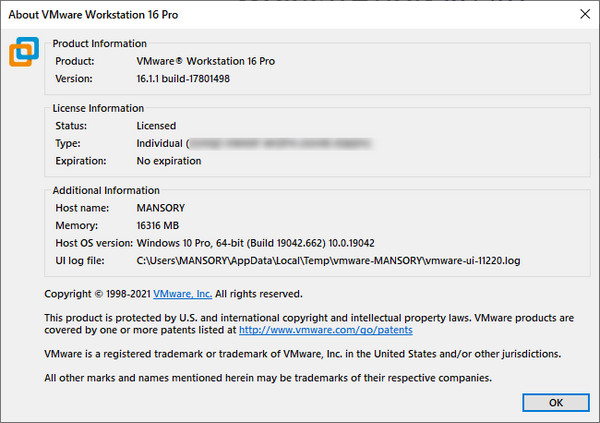Click the Licensed status value
The image size is (600, 423).
[156, 126]
